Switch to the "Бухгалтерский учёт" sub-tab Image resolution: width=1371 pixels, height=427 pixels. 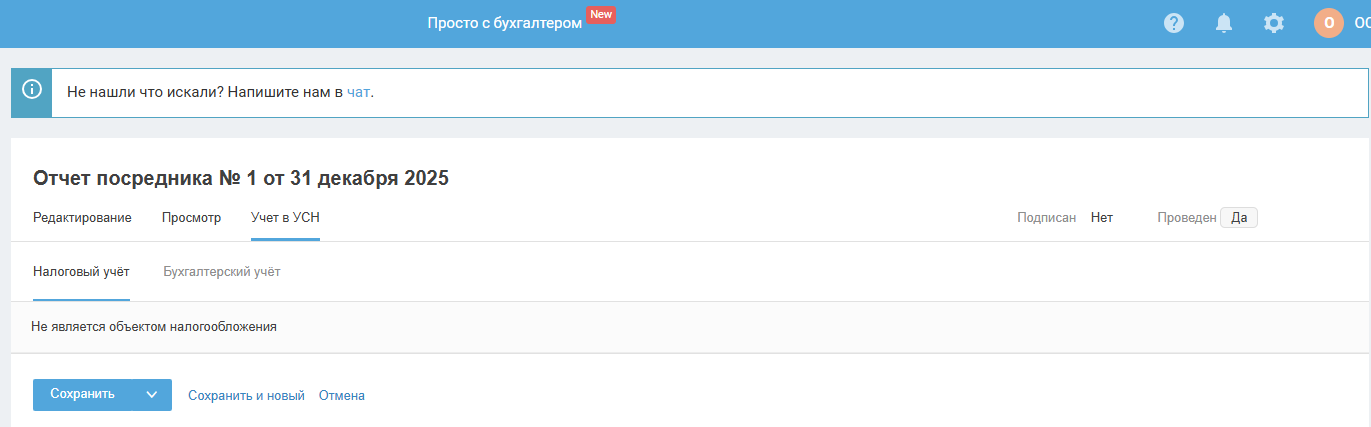click(x=222, y=272)
